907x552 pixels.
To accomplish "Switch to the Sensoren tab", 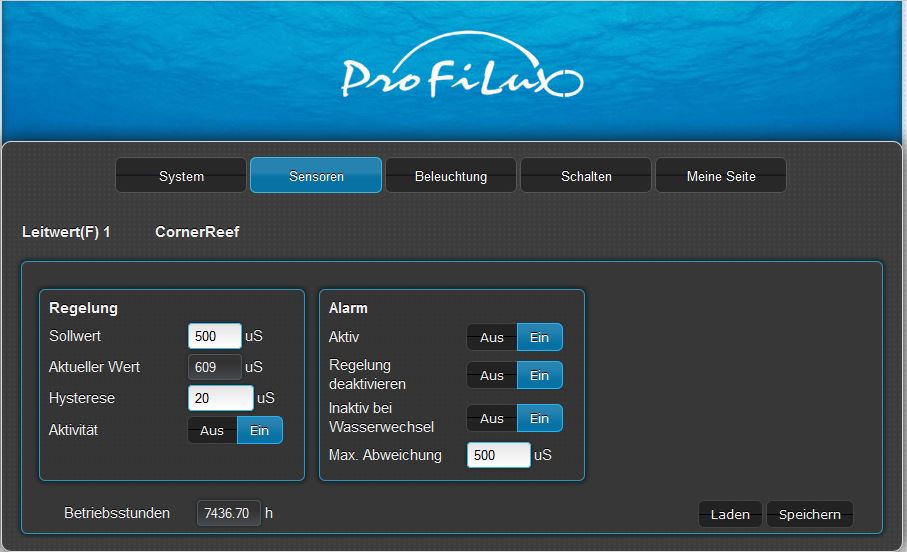I will point(316,176).
